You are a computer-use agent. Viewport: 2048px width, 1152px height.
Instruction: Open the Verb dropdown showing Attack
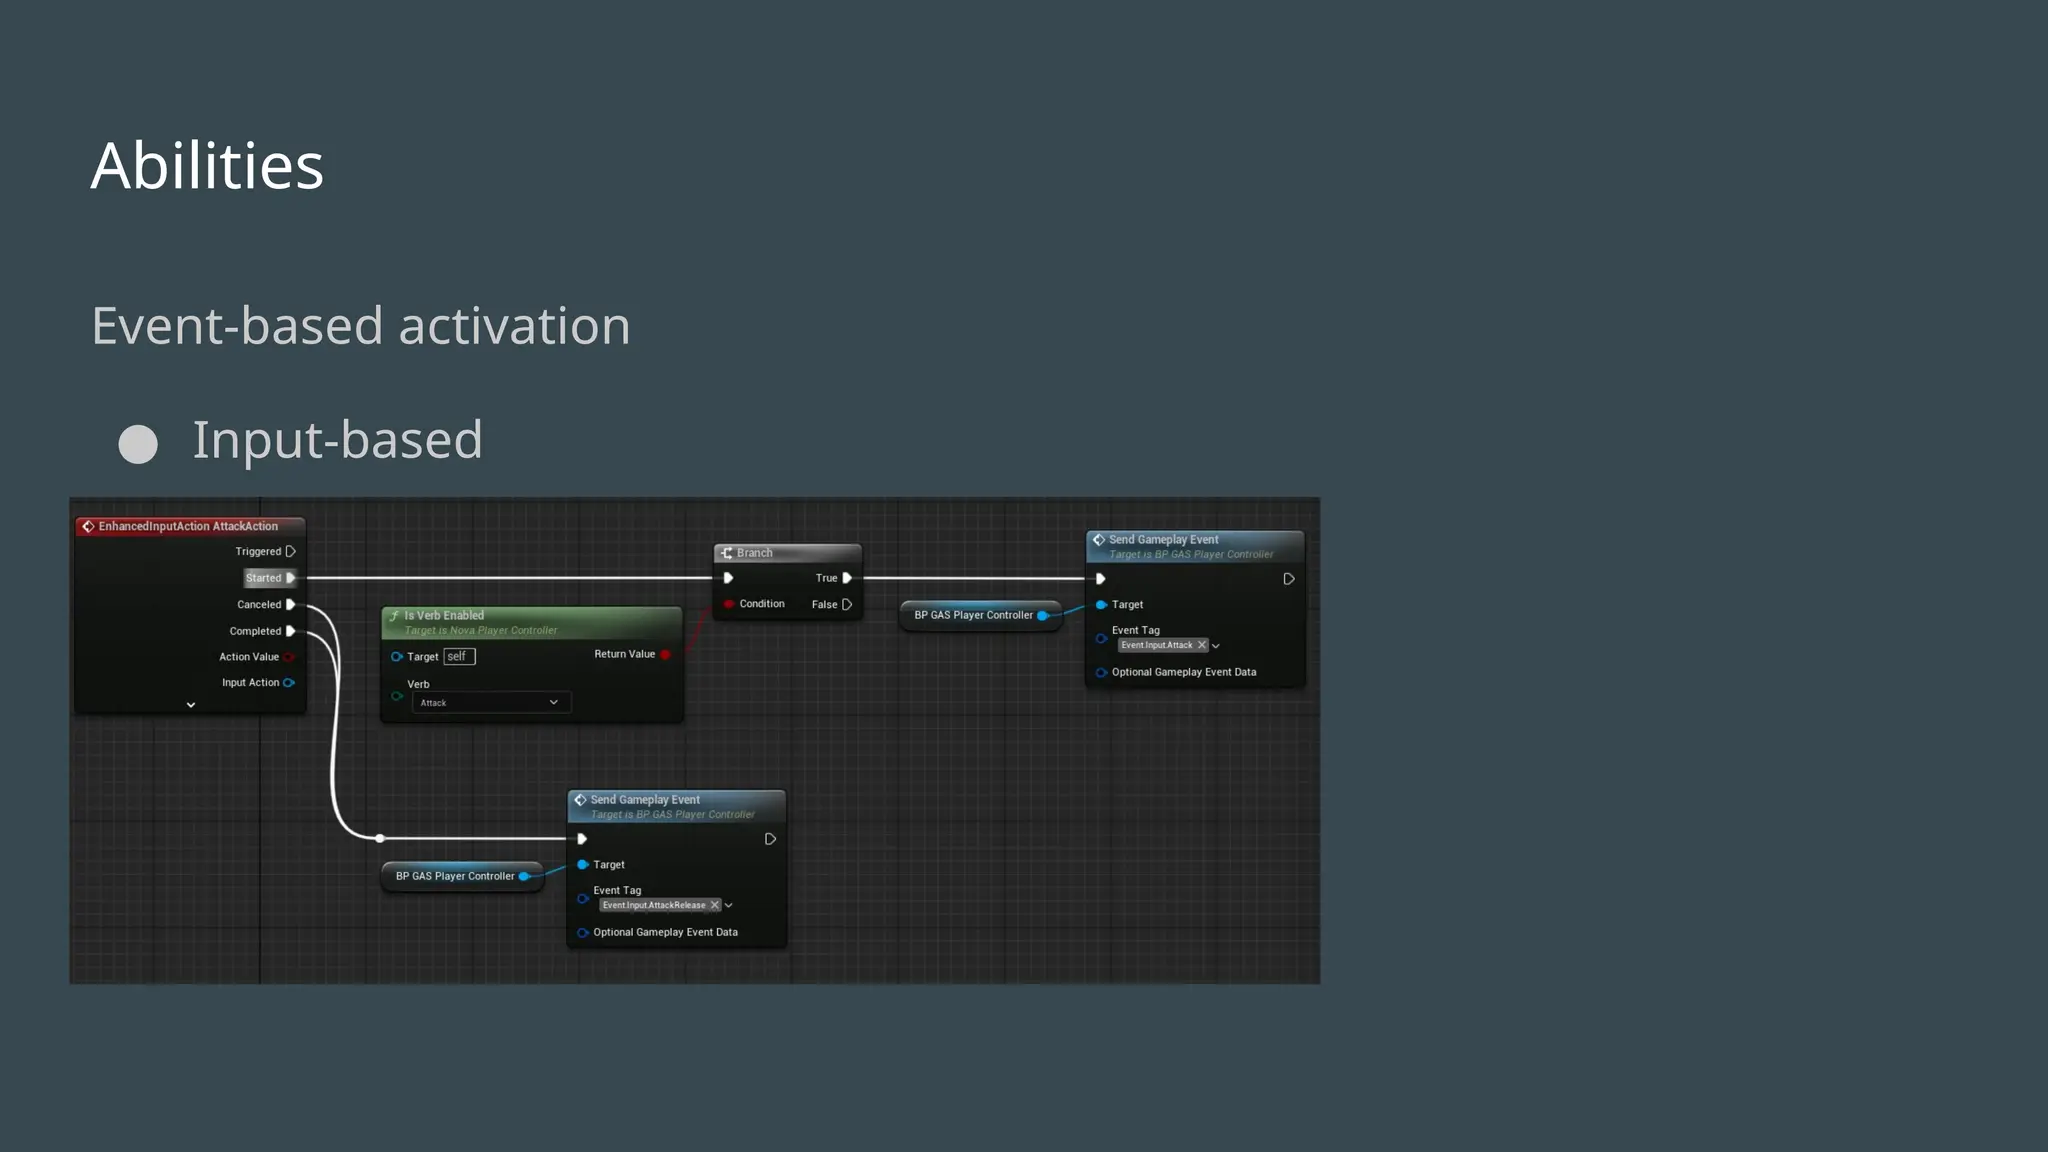click(x=491, y=702)
